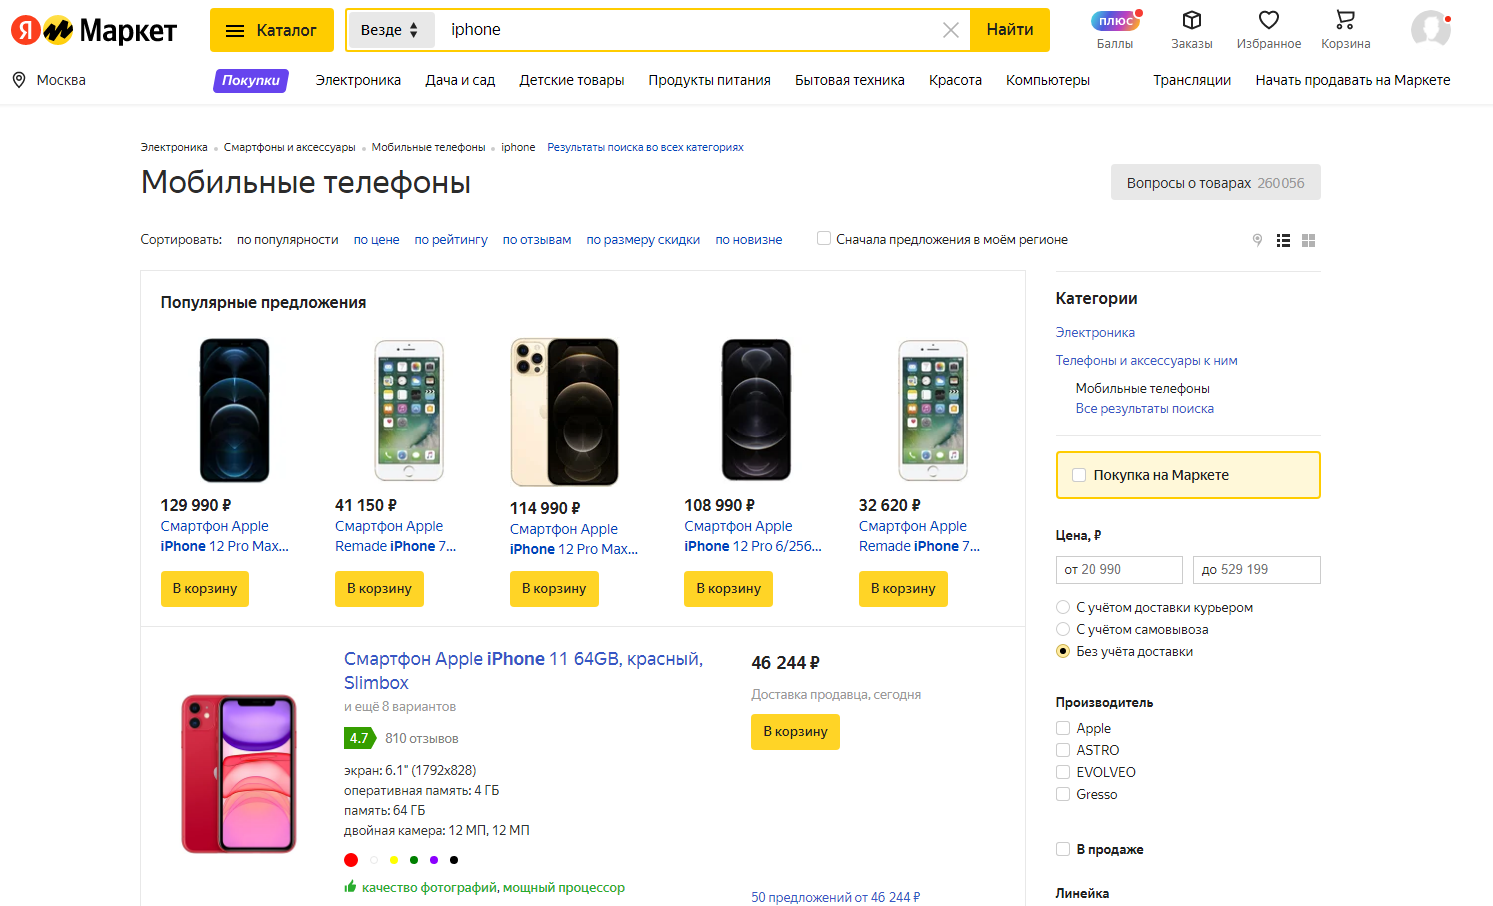Open Электроника navigation category
This screenshot has width=1493, height=906.
(358, 80)
